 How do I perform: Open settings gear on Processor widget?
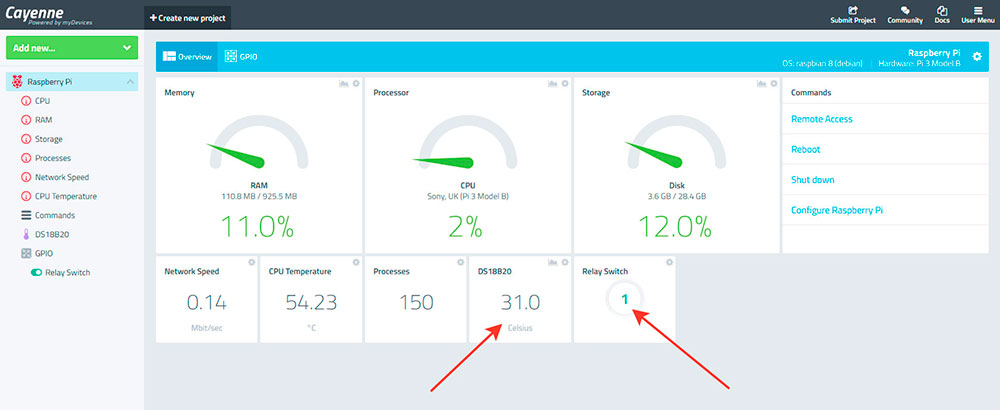click(x=564, y=84)
